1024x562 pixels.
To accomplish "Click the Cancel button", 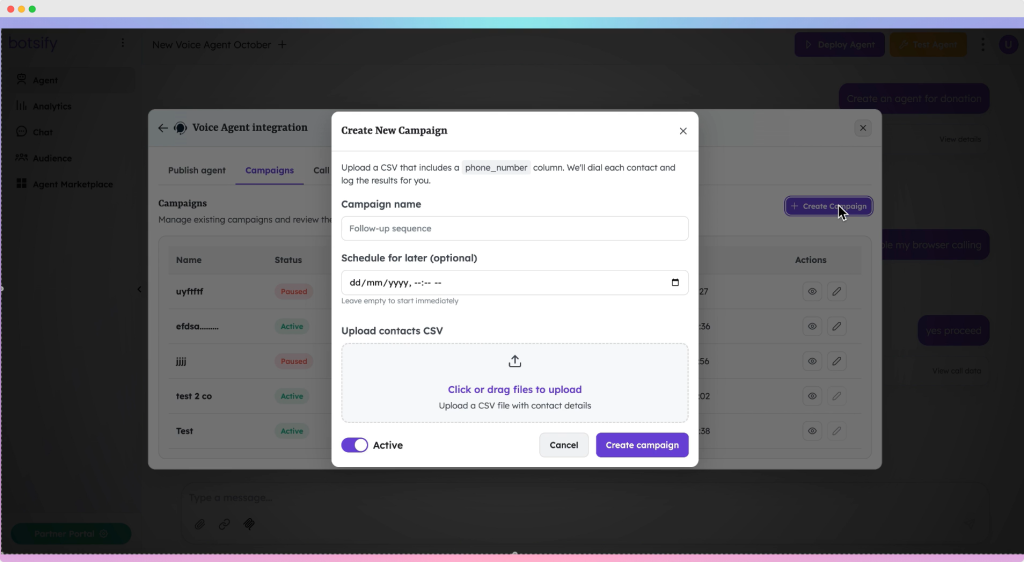I will pyautogui.click(x=563, y=445).
